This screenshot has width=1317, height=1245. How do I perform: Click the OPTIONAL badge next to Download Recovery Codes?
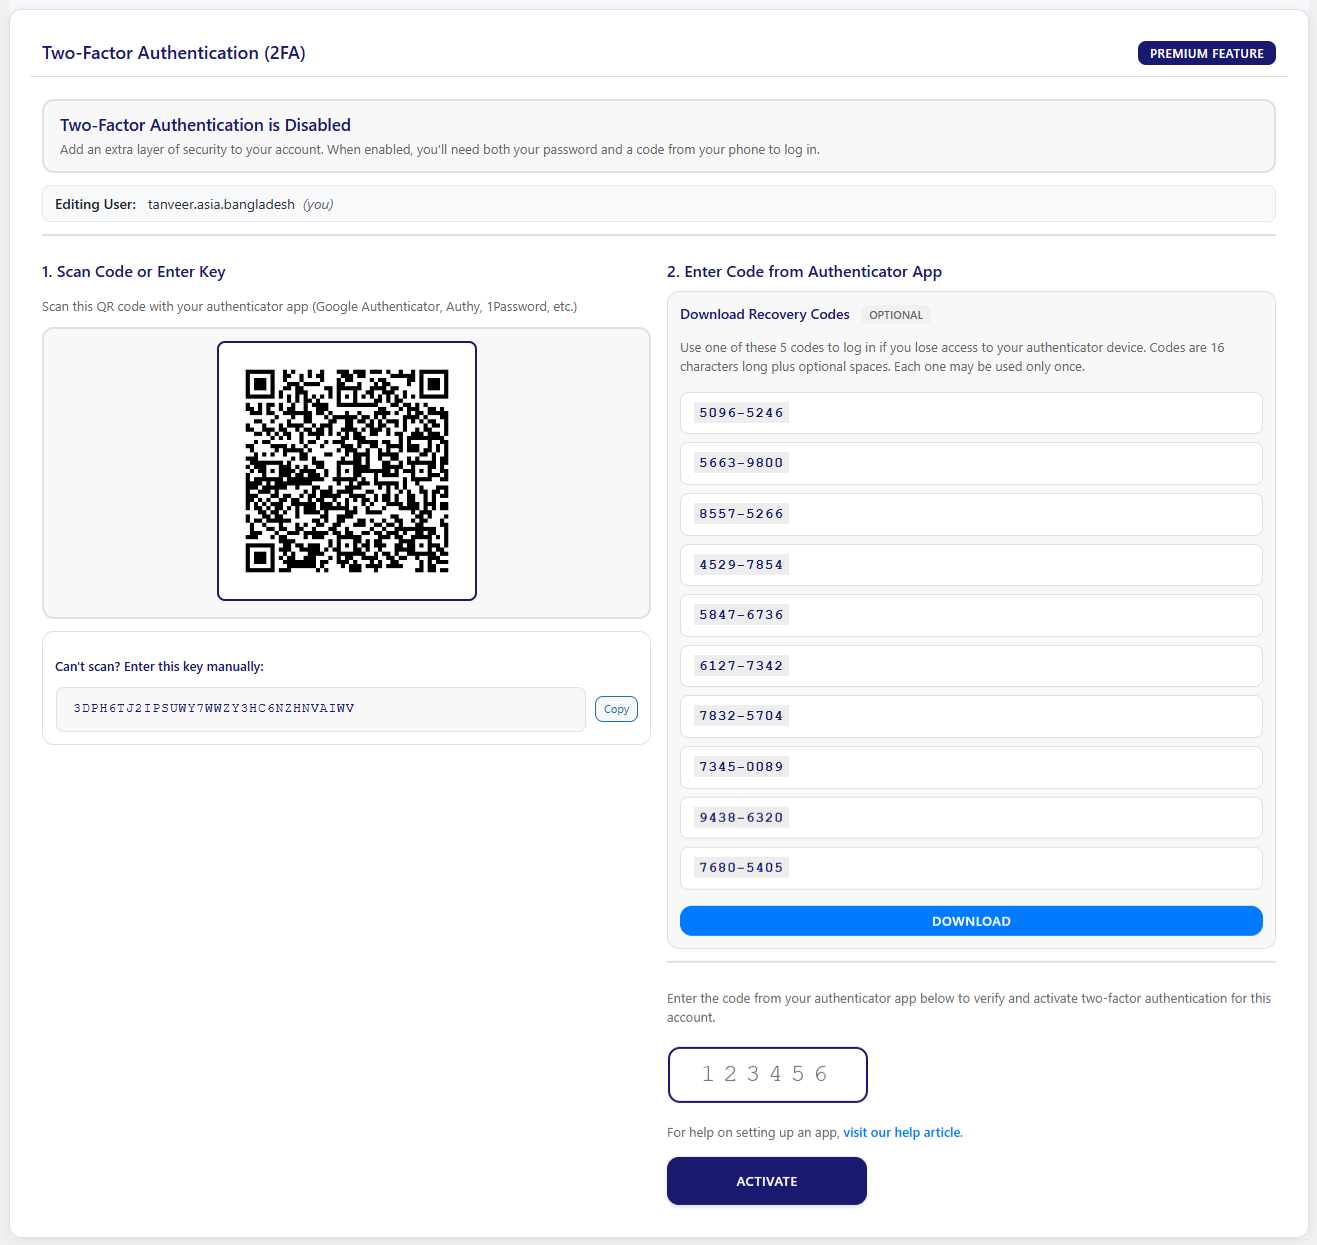pos(895,314)
